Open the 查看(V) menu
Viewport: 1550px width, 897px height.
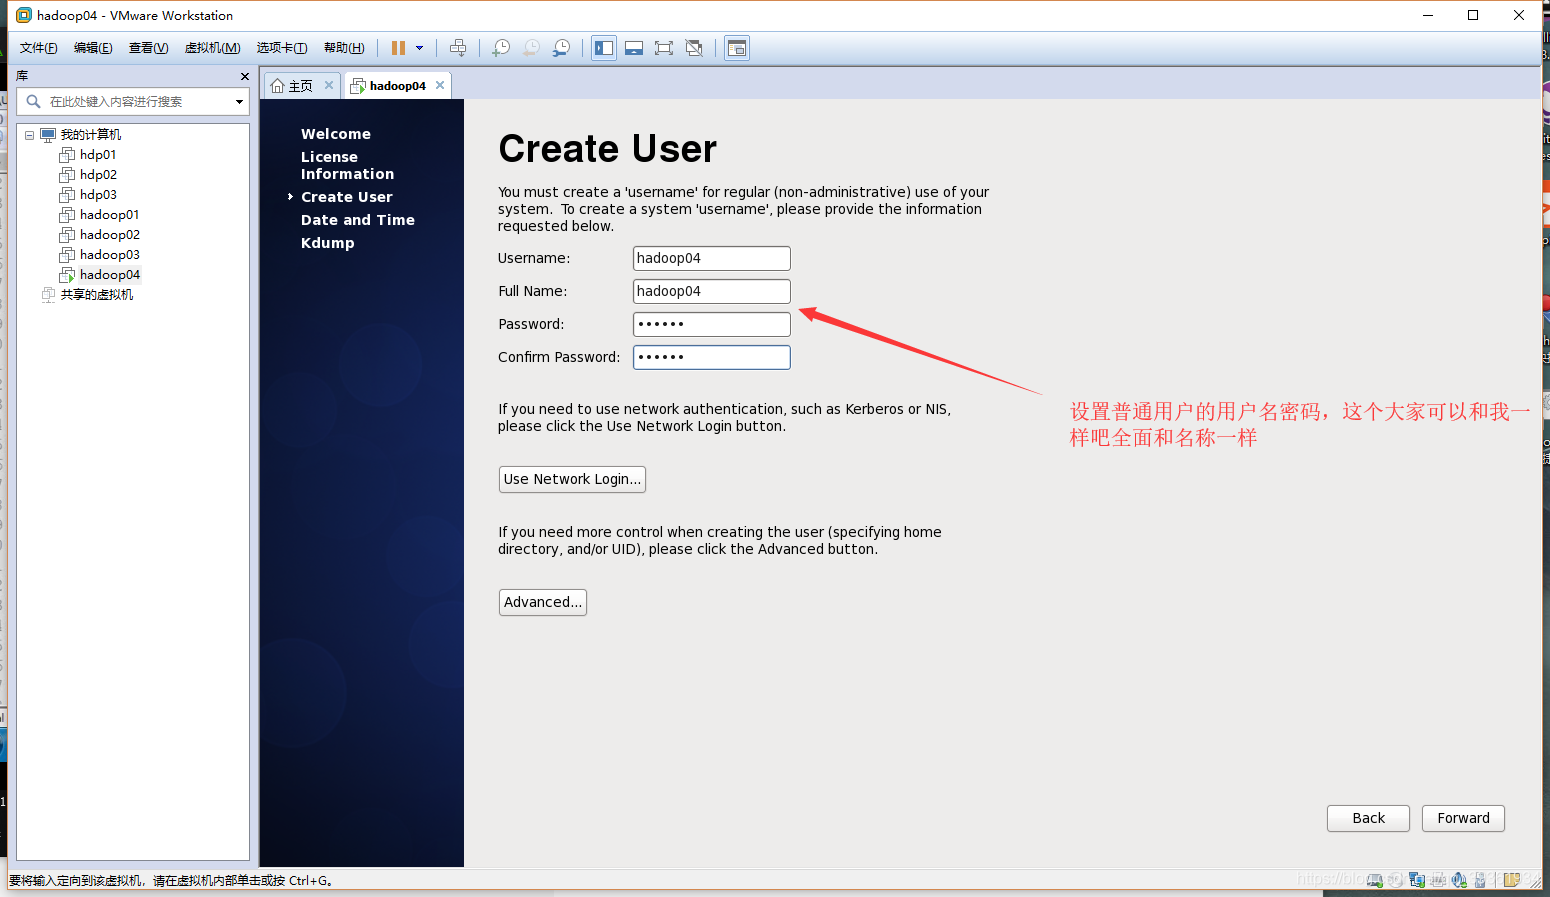(148, 48)
